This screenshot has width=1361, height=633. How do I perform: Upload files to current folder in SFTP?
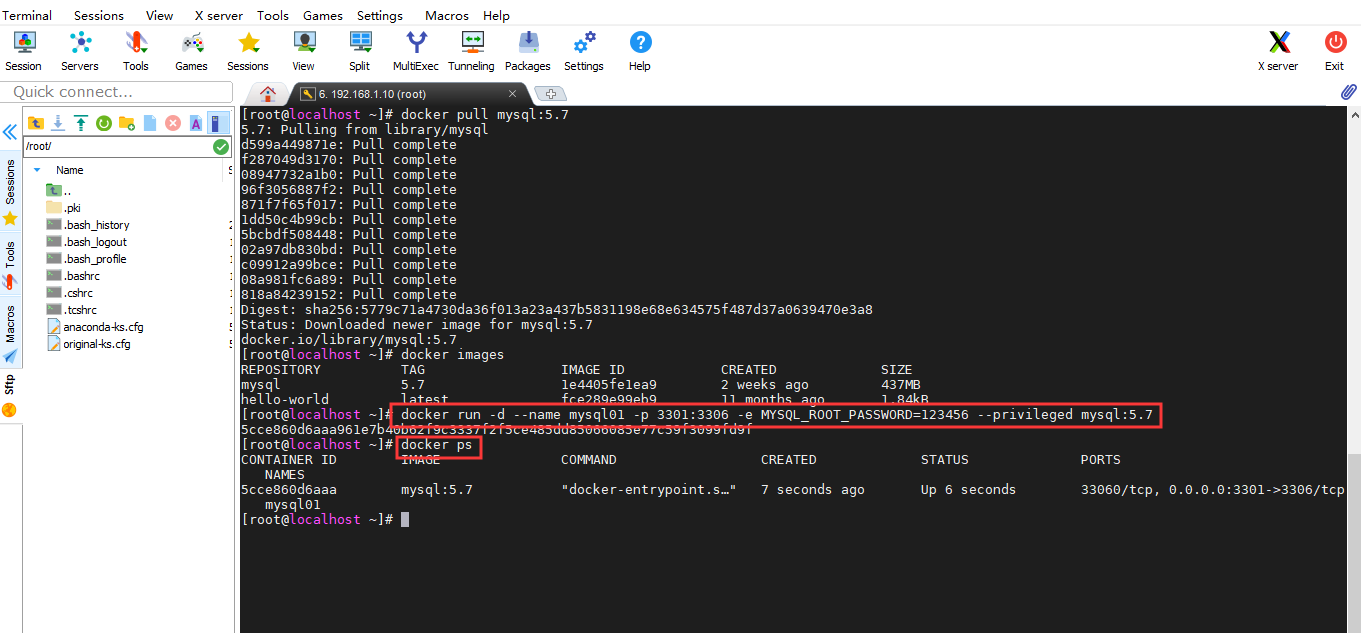point(81,123)
